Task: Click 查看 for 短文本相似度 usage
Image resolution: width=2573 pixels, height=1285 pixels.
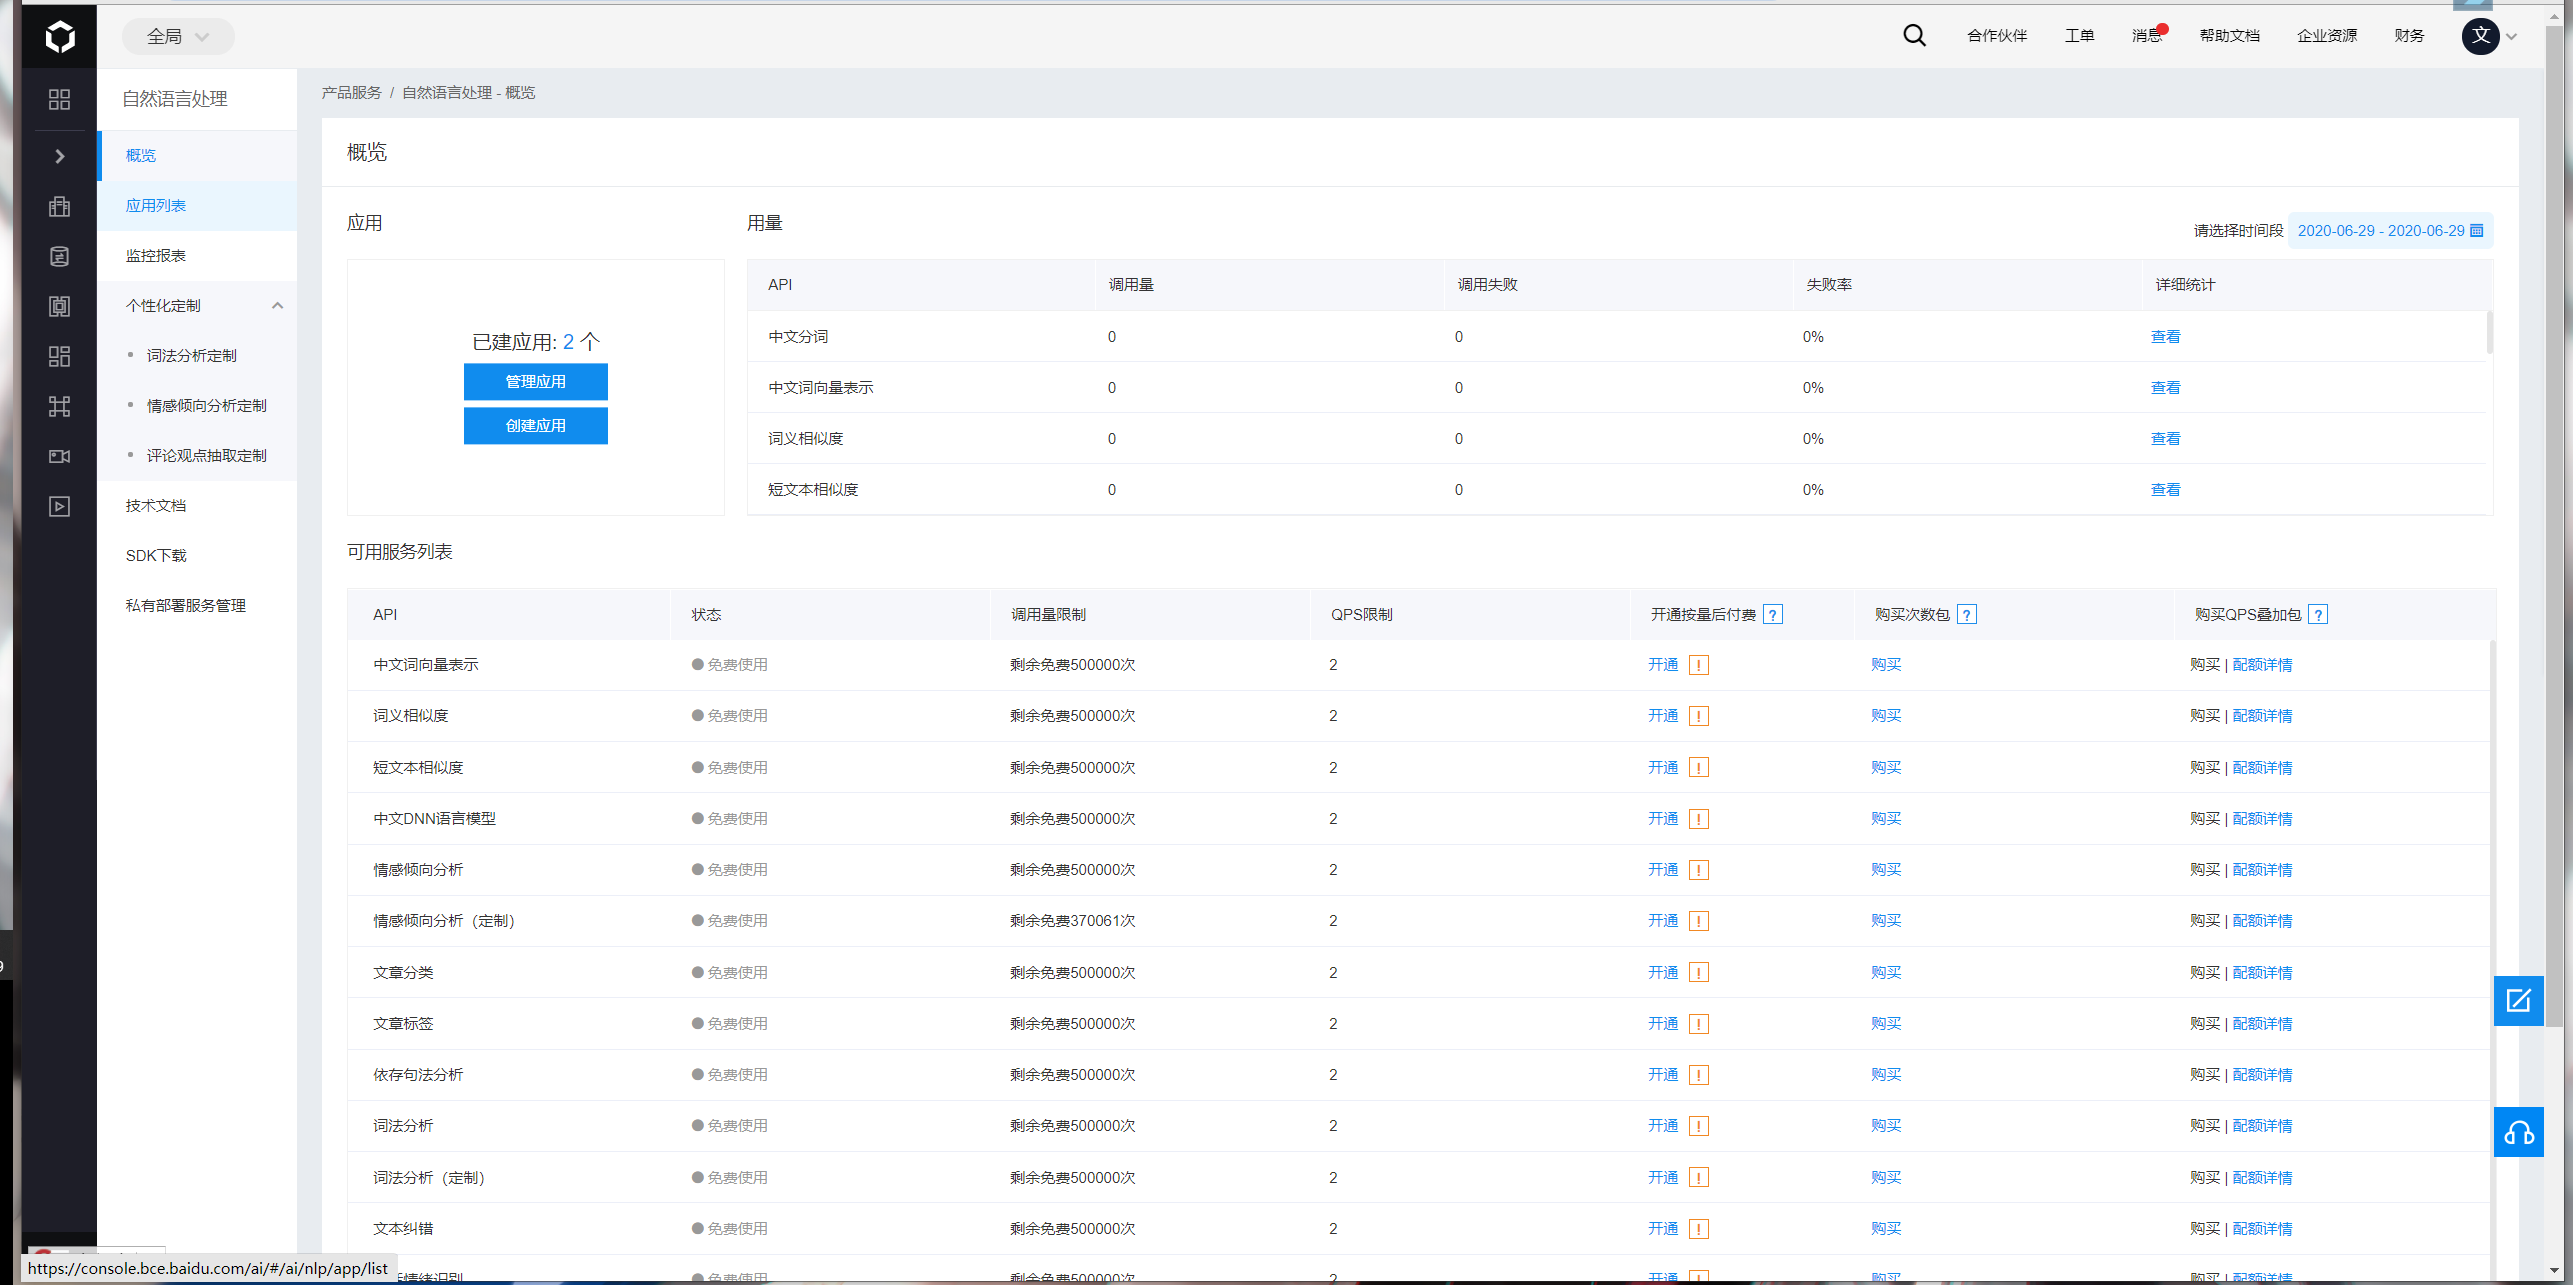Action: tap(2165, 490)
